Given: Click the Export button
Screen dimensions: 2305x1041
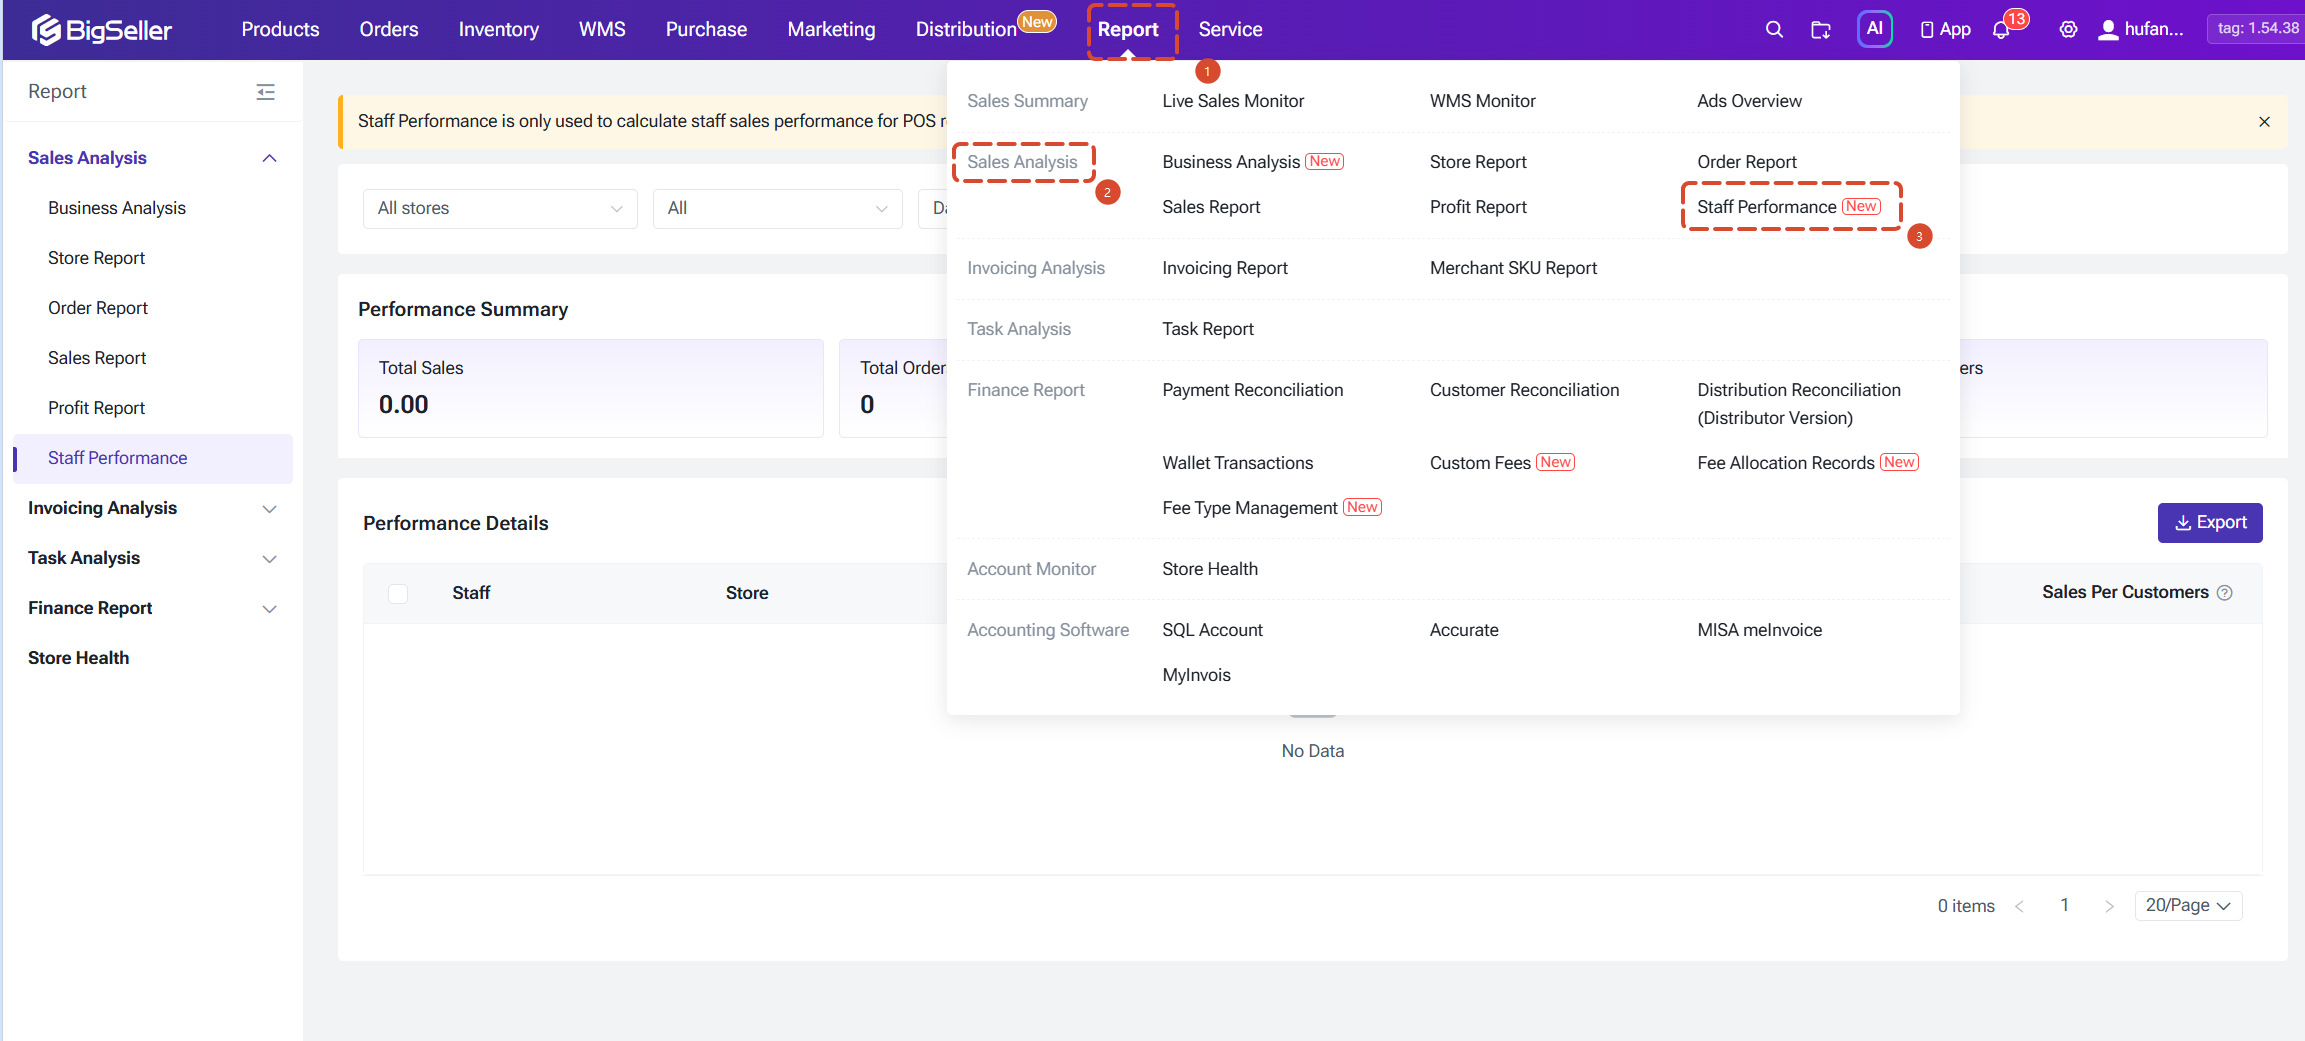Looking at the screenshot, I should [2210, 523].
